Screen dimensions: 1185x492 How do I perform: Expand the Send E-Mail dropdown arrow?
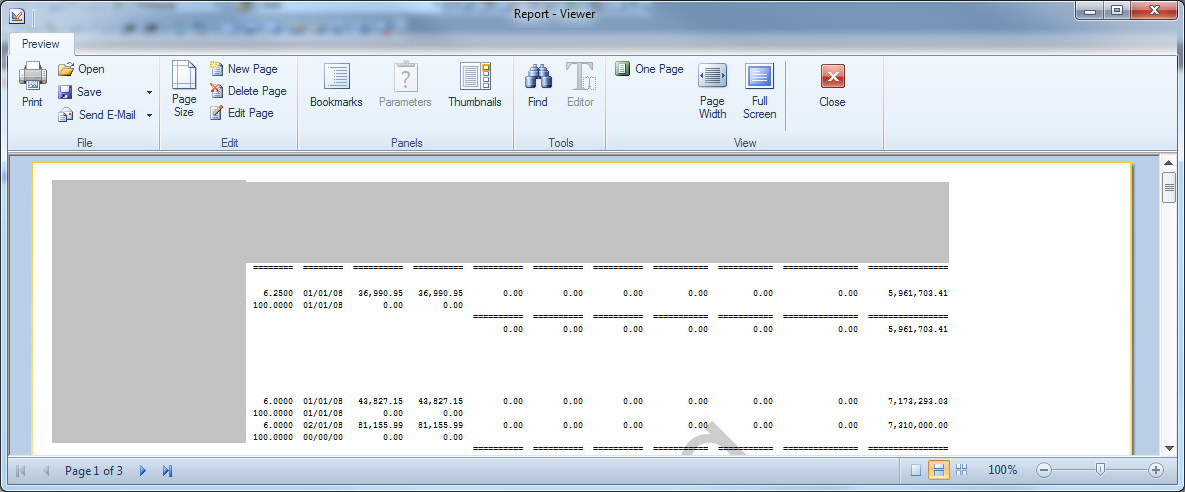tap(149, 116)
